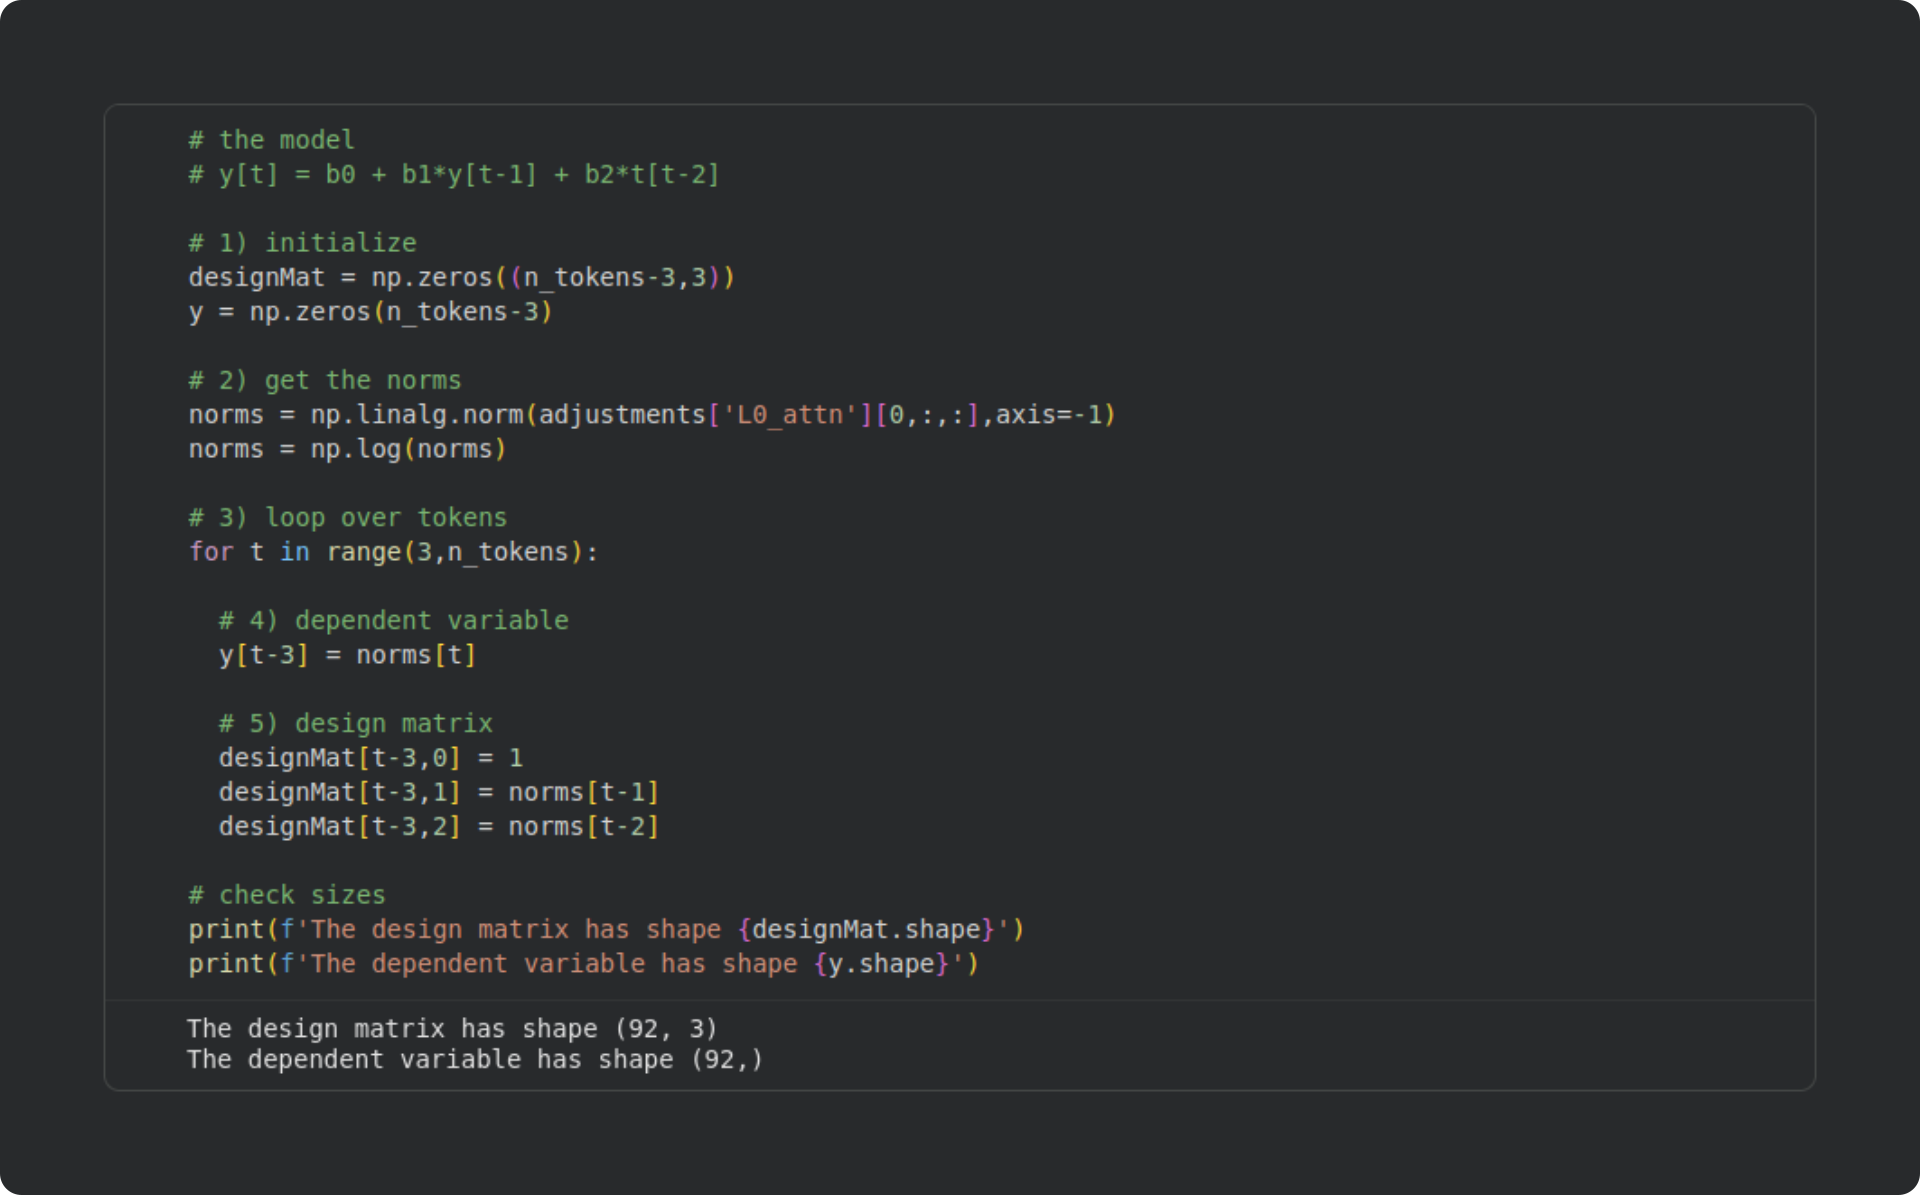Click the line assigning norms[t-2]

438,827
